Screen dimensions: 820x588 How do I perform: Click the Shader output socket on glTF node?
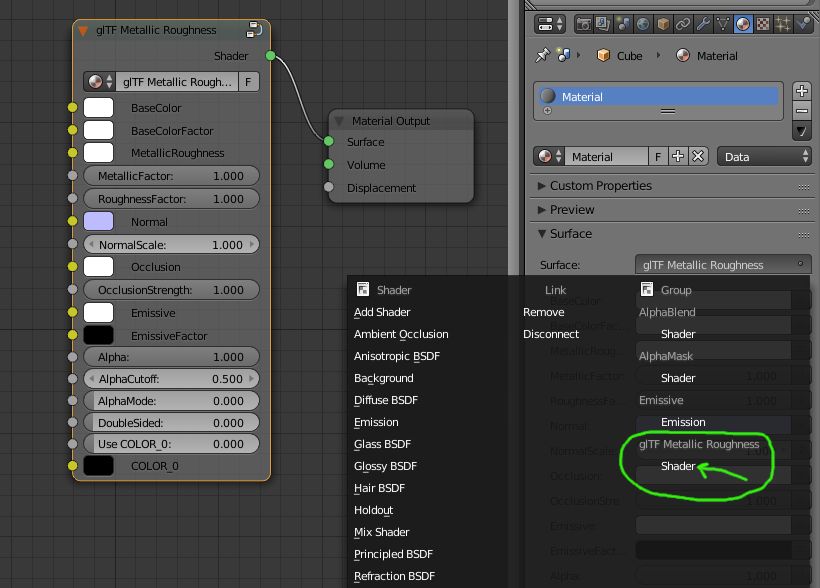pyautogui.click(x=270, y=55)
